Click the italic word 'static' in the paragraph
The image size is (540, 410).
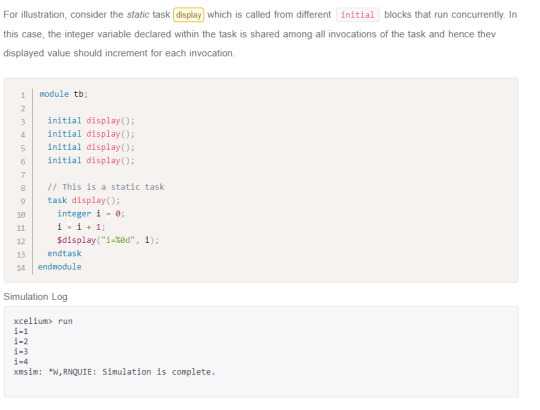pos(138,14)
